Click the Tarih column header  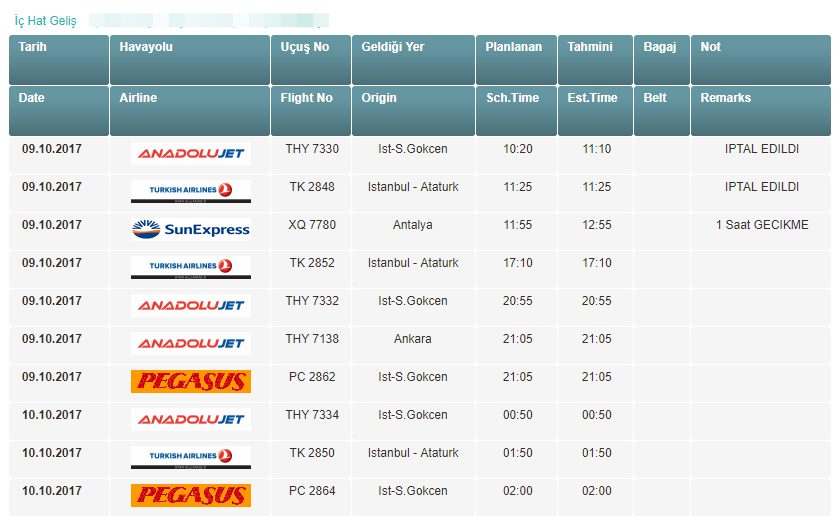click(x=59, y=60)
